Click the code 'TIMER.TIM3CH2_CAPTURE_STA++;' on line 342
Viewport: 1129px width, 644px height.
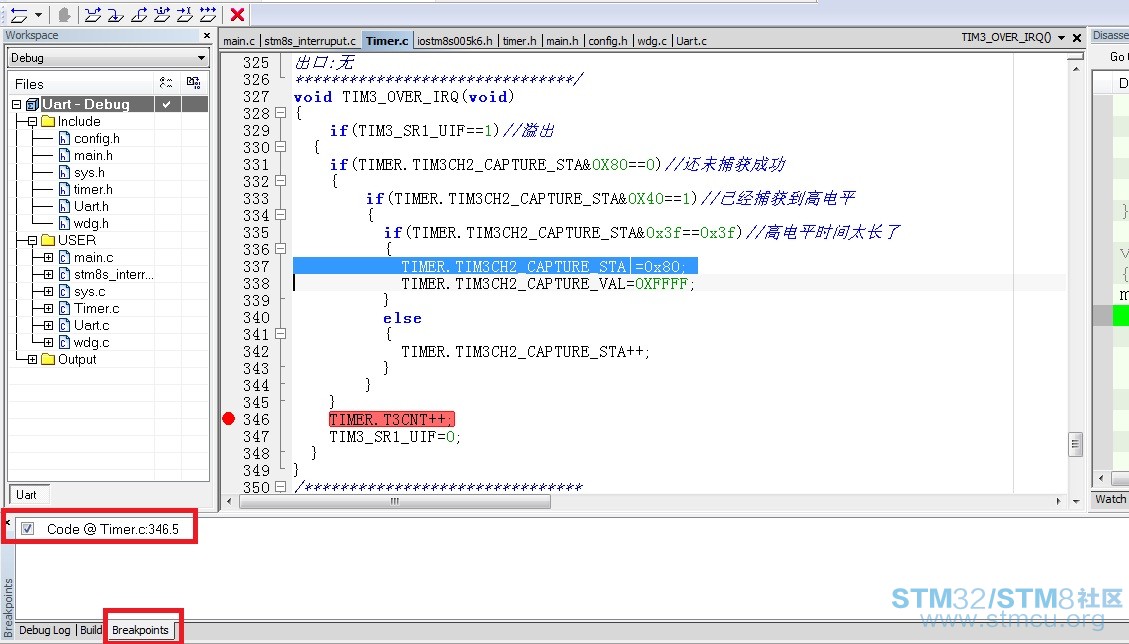[526, 352]
